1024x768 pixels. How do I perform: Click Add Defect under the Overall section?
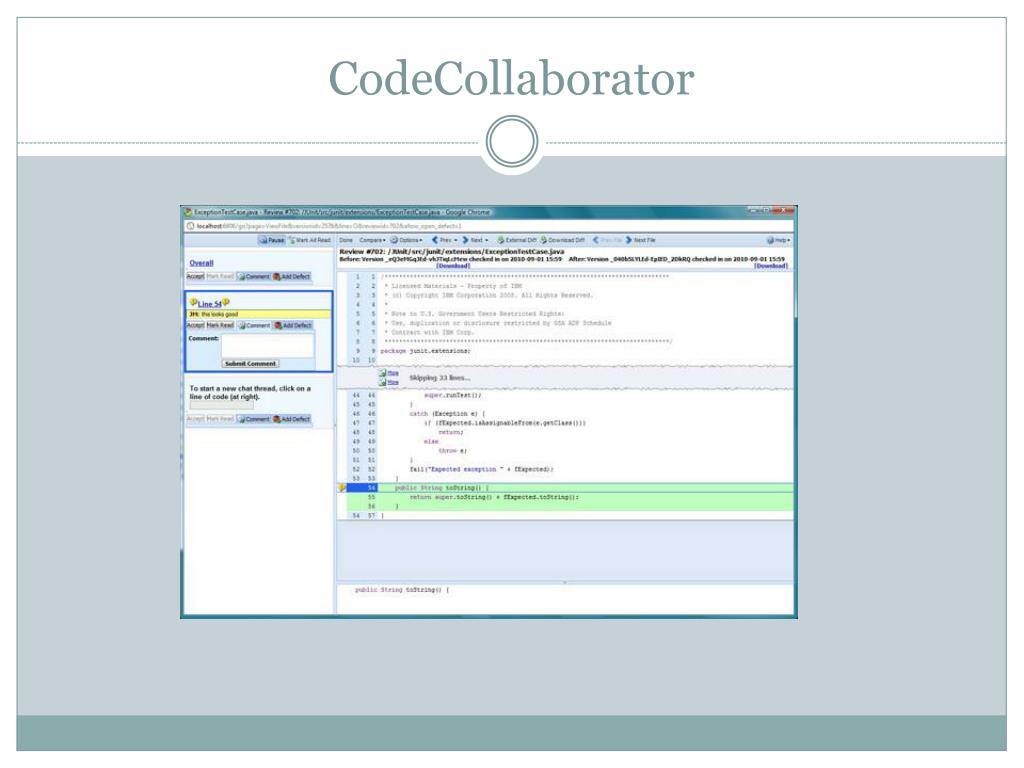tap(291, 276)
